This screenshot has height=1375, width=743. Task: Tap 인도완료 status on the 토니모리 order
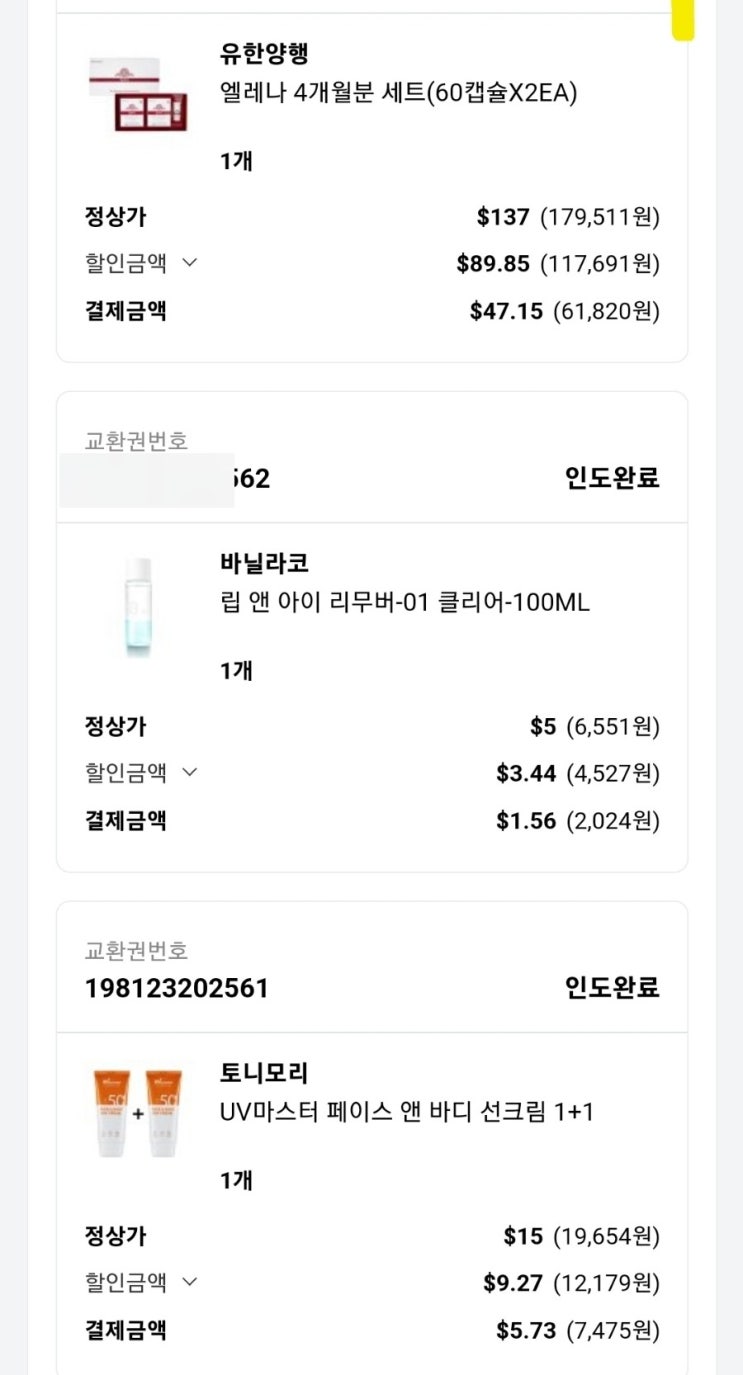(x=612, y=988)
